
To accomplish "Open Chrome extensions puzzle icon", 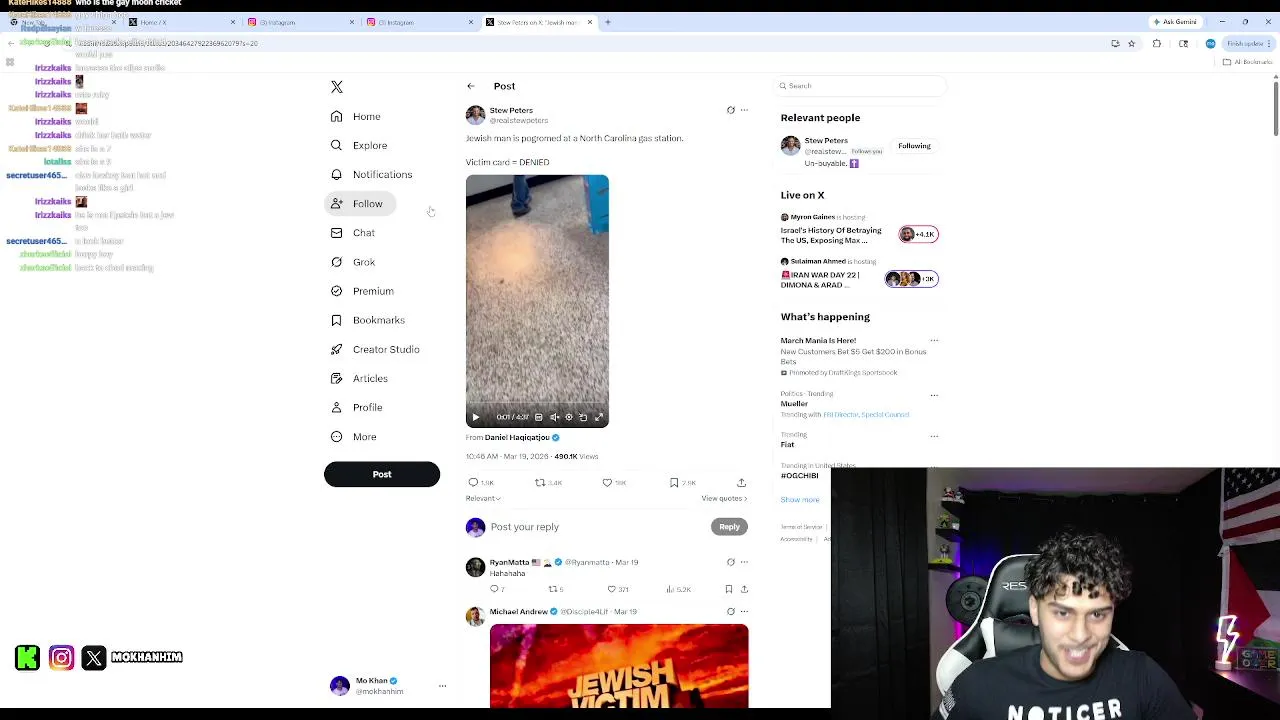I will (1157, 44).
